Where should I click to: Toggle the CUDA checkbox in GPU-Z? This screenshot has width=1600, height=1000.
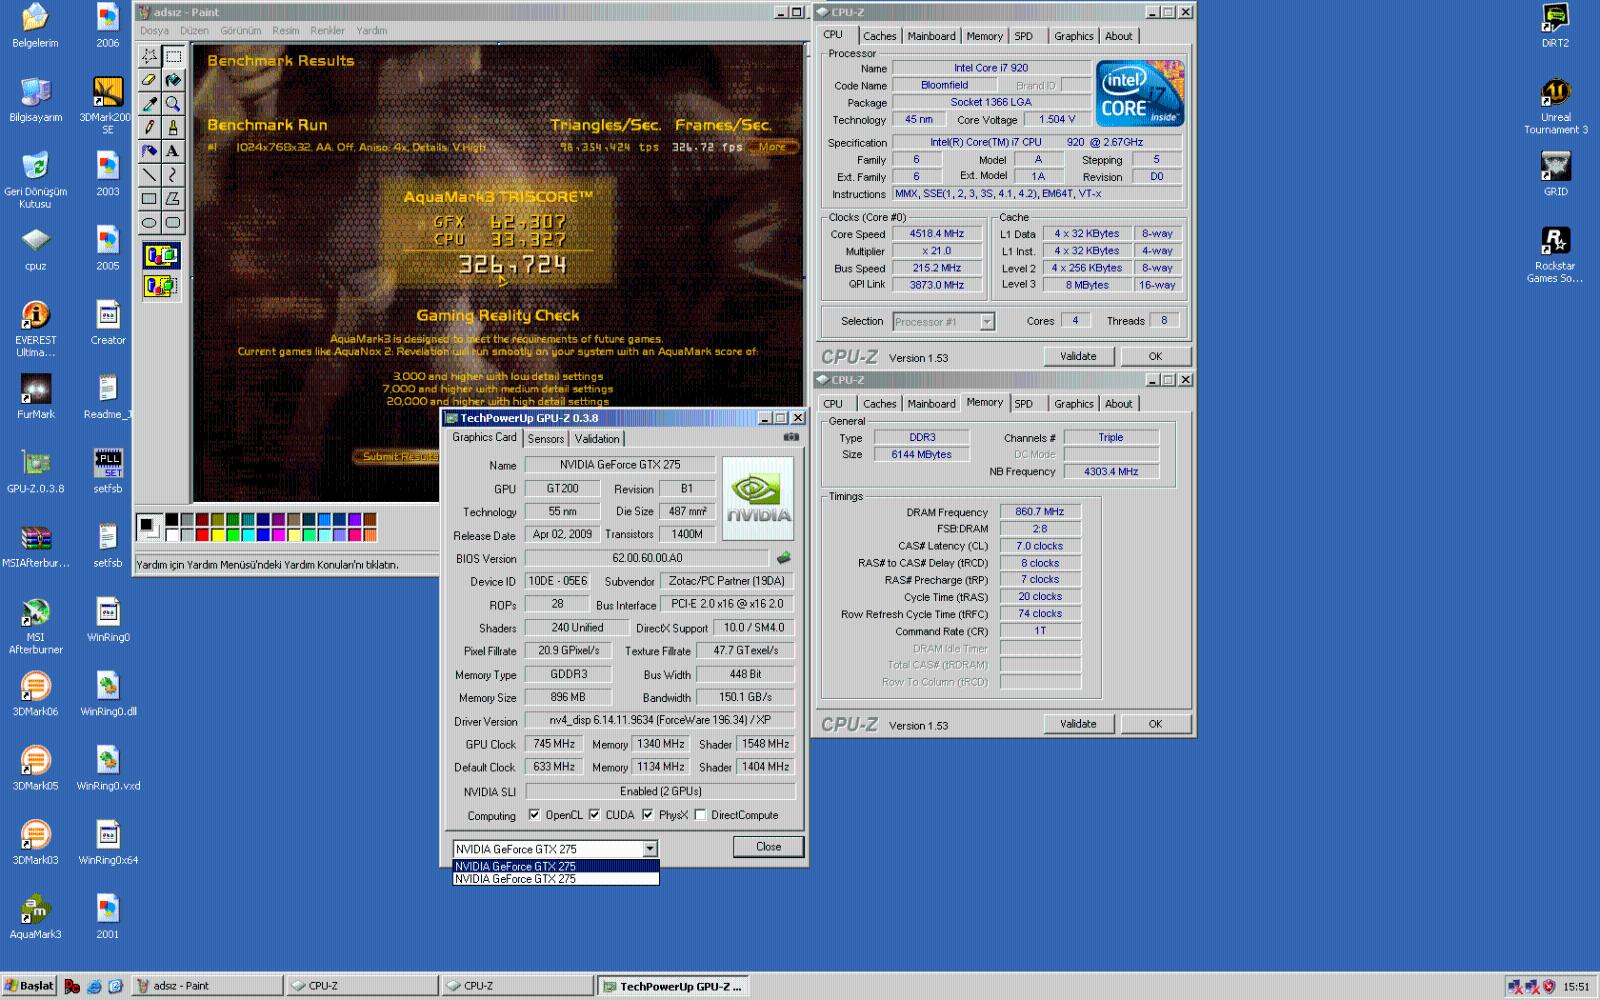(x=595, y=815)
